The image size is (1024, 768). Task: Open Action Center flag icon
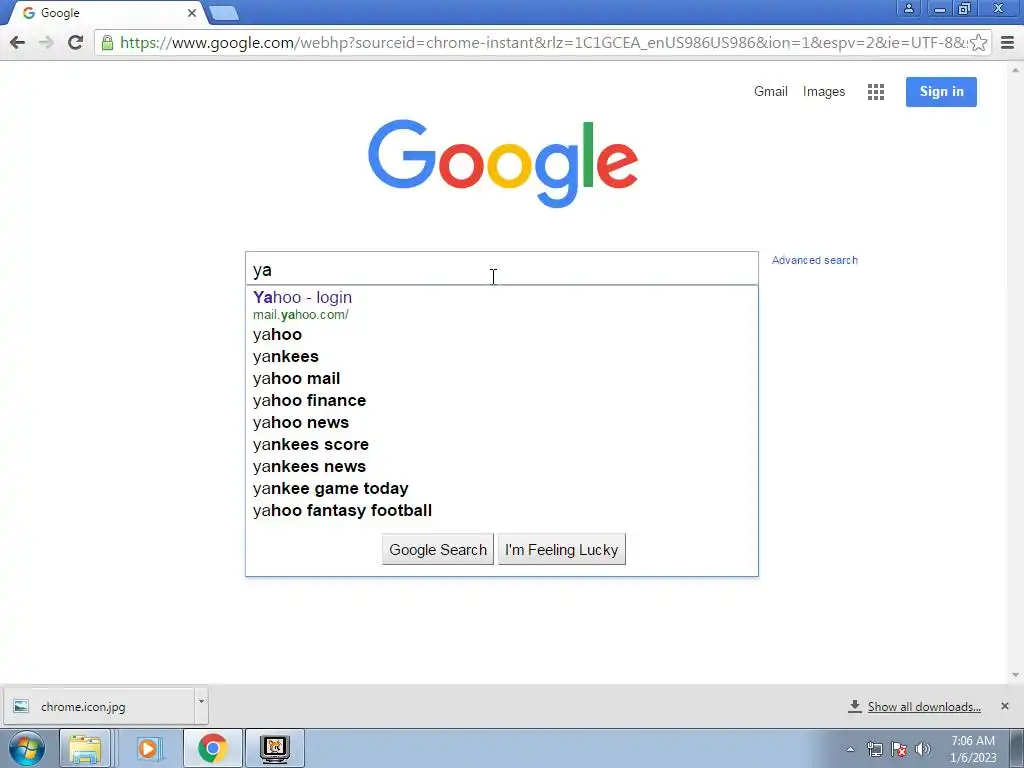[899, 749]
